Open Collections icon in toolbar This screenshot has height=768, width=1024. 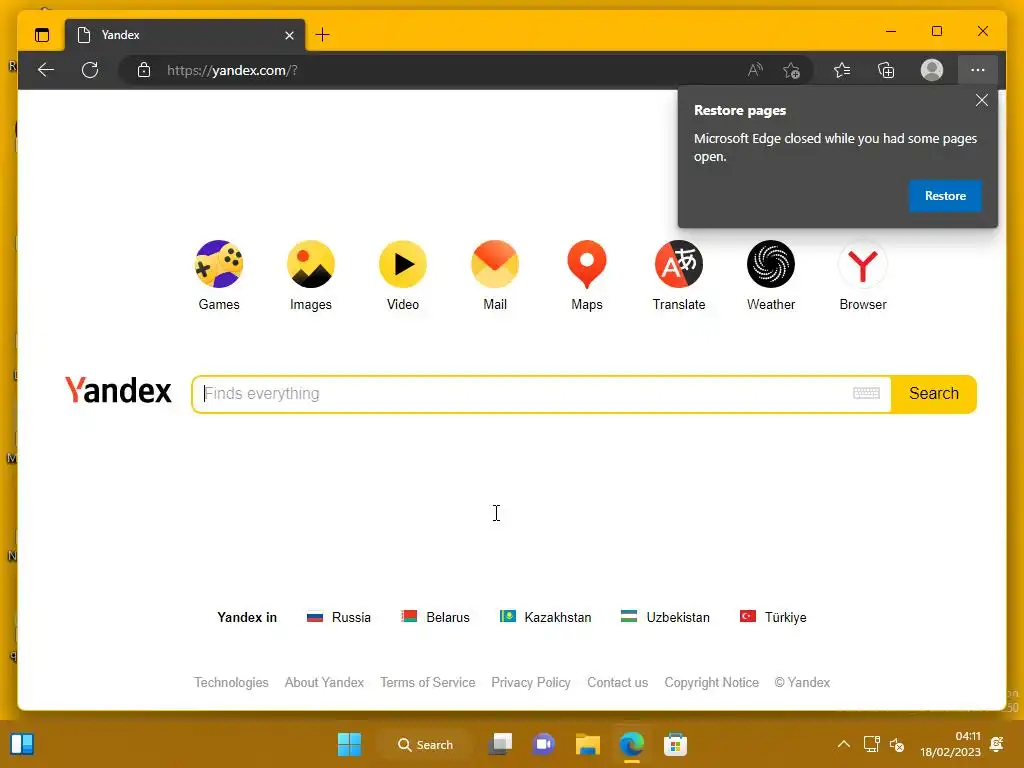click(886, 70)
